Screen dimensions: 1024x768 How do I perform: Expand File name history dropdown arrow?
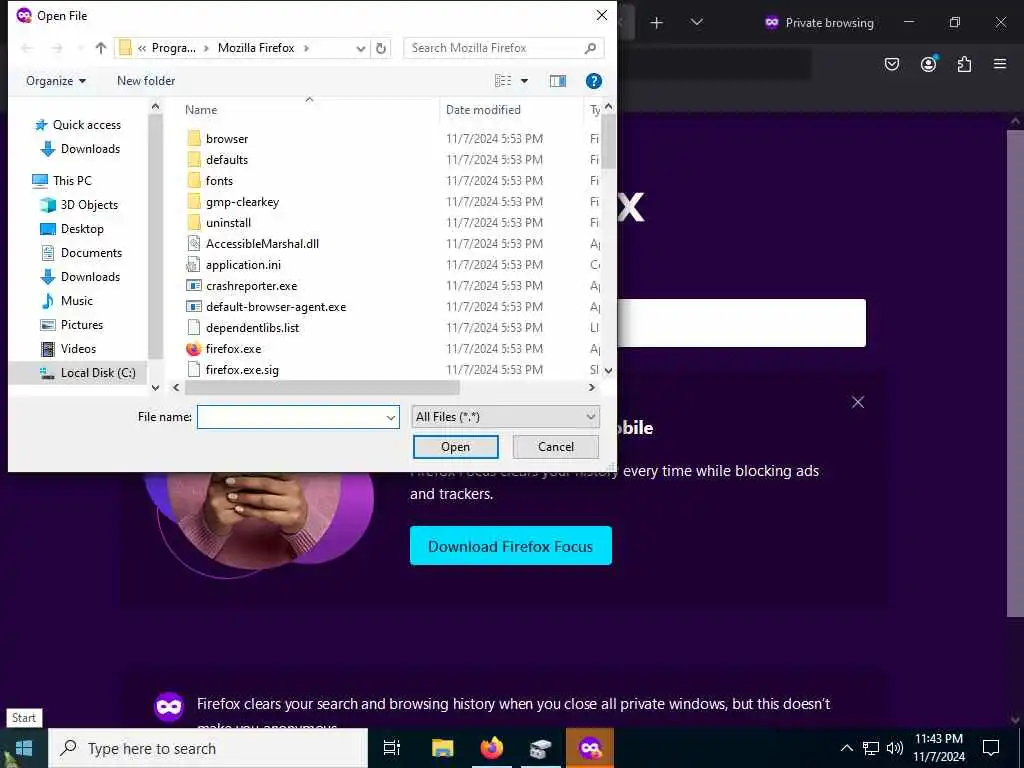(x=391, y=417)
